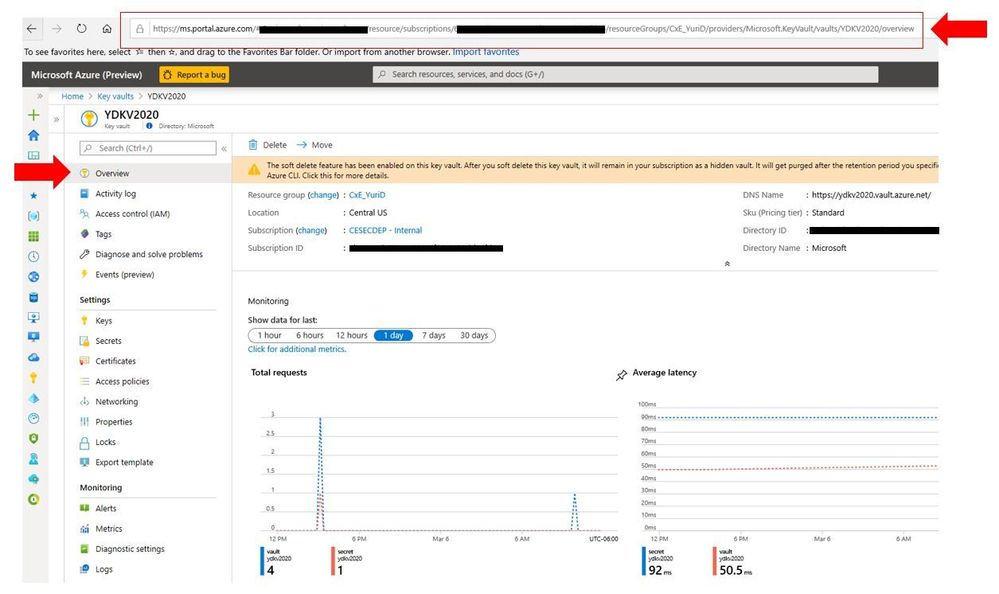Click the blue star Favorites icon
The height and width of the screenshot is (594, 999).
click(34, 196)
